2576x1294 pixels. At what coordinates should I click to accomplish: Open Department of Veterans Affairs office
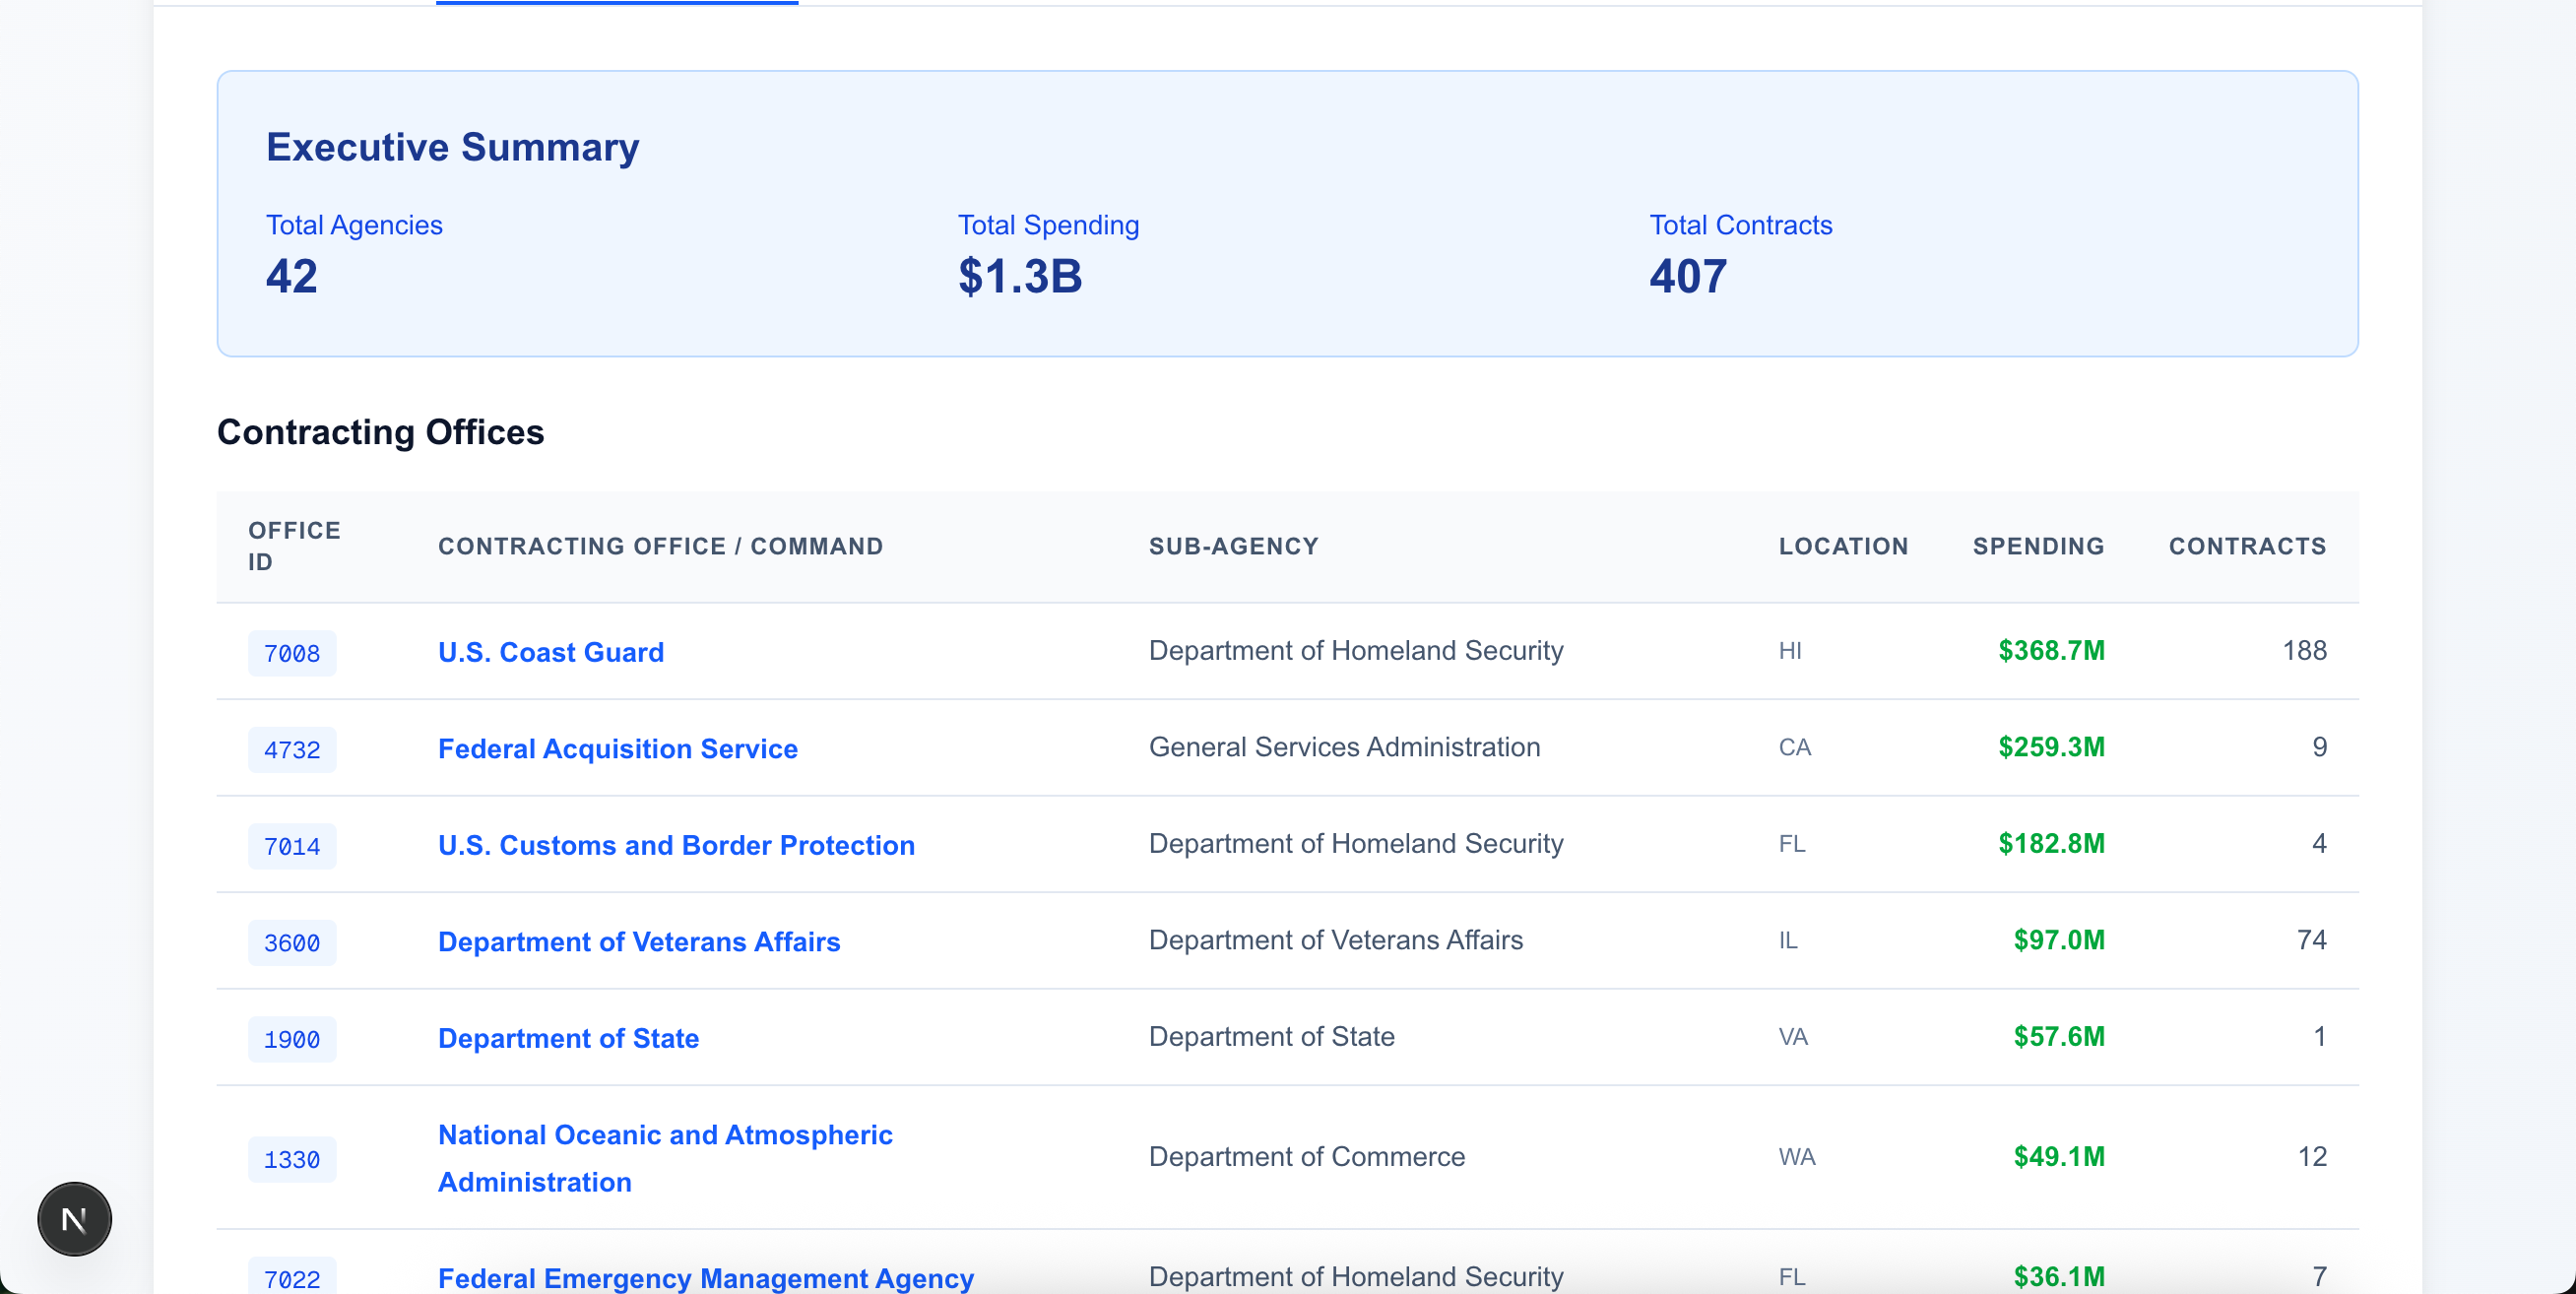click(x=638, y=941)
